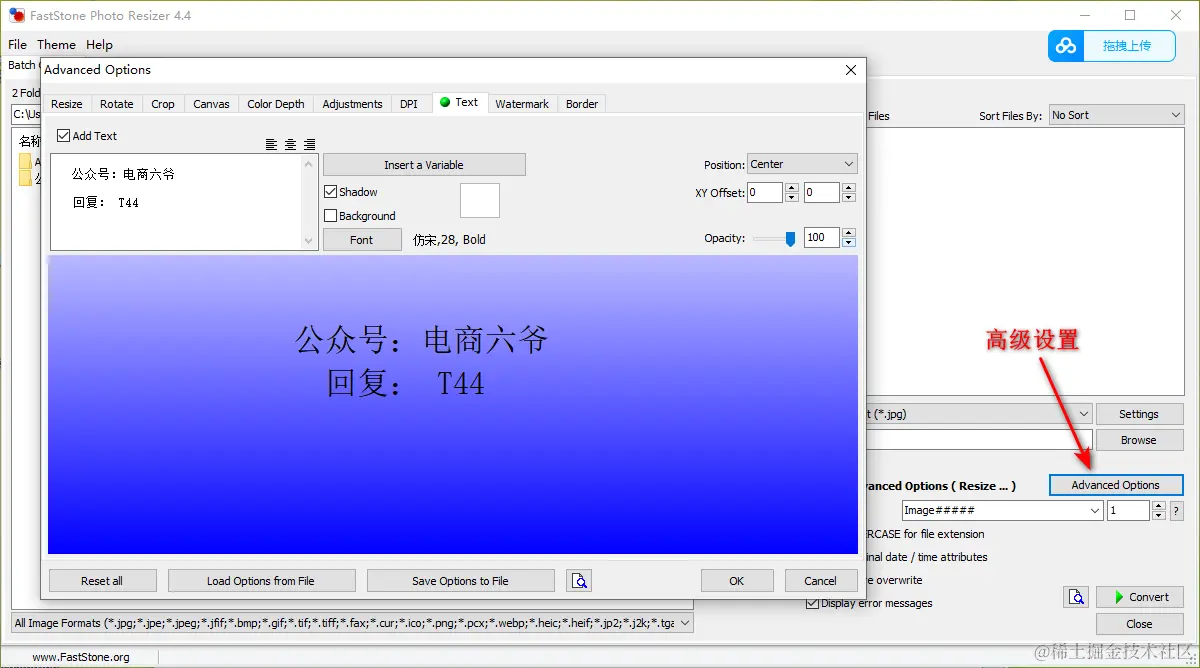Screen dimensions: 1200x668
Task: Switch to the Rotate tab
Action: pos(117,104)
